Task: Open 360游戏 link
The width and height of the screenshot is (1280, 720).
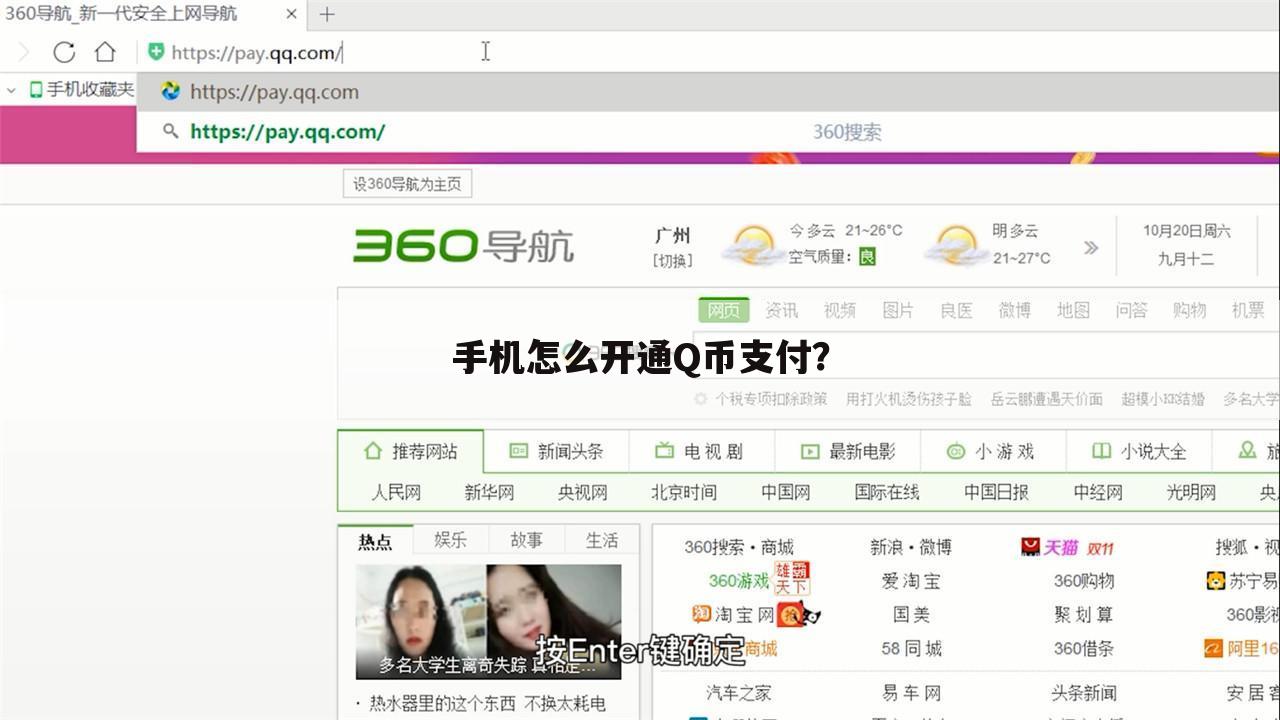Action: click(x=739, y=581)
